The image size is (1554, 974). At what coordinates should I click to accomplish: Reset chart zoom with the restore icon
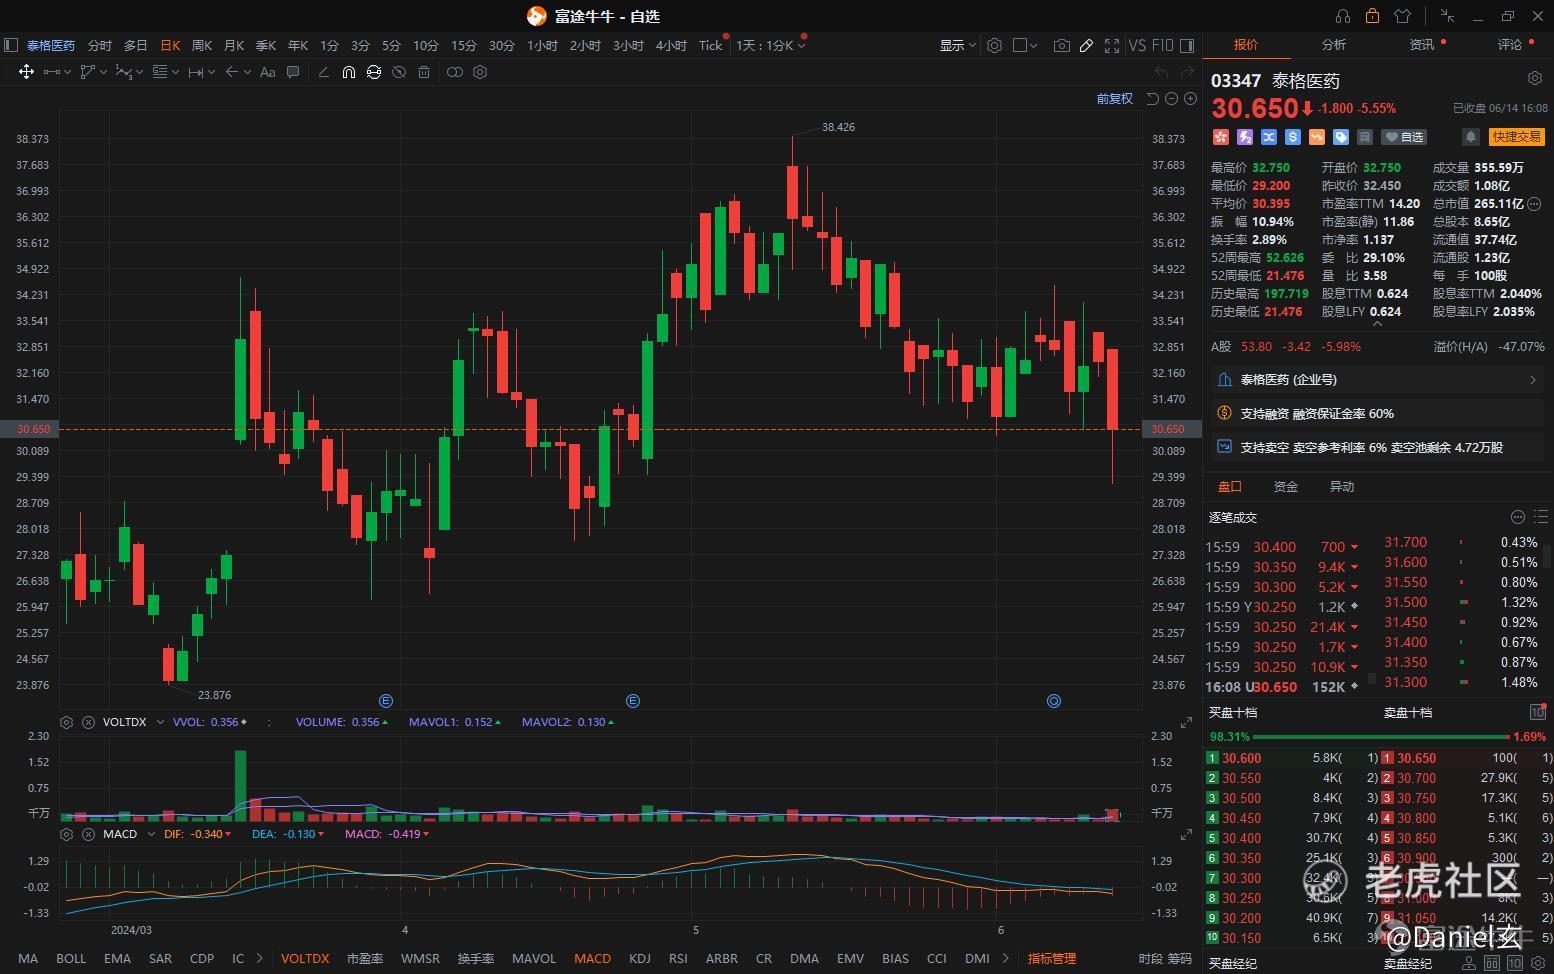[x=1152, y=98]
